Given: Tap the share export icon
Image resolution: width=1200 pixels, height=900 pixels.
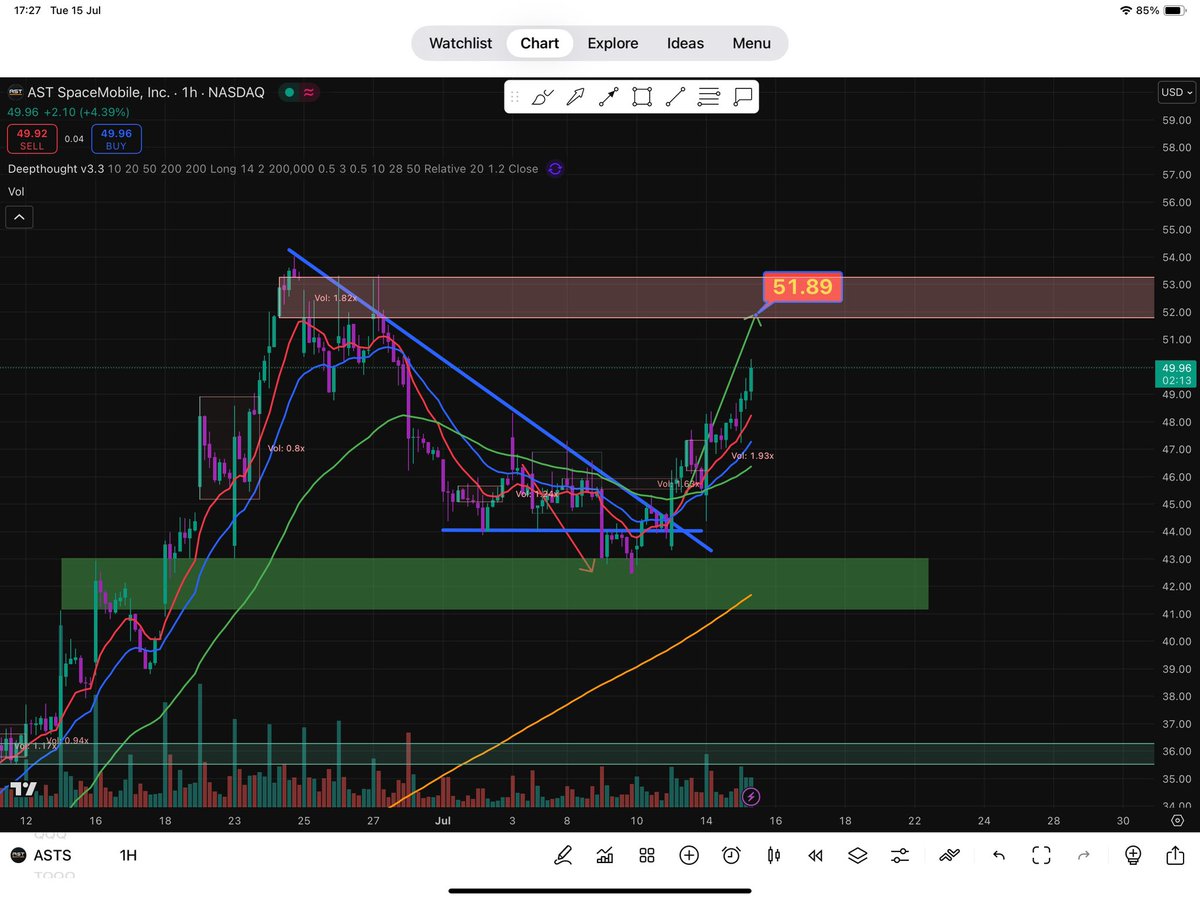Looking at the screenshot, I should (x=1175, y=856).
